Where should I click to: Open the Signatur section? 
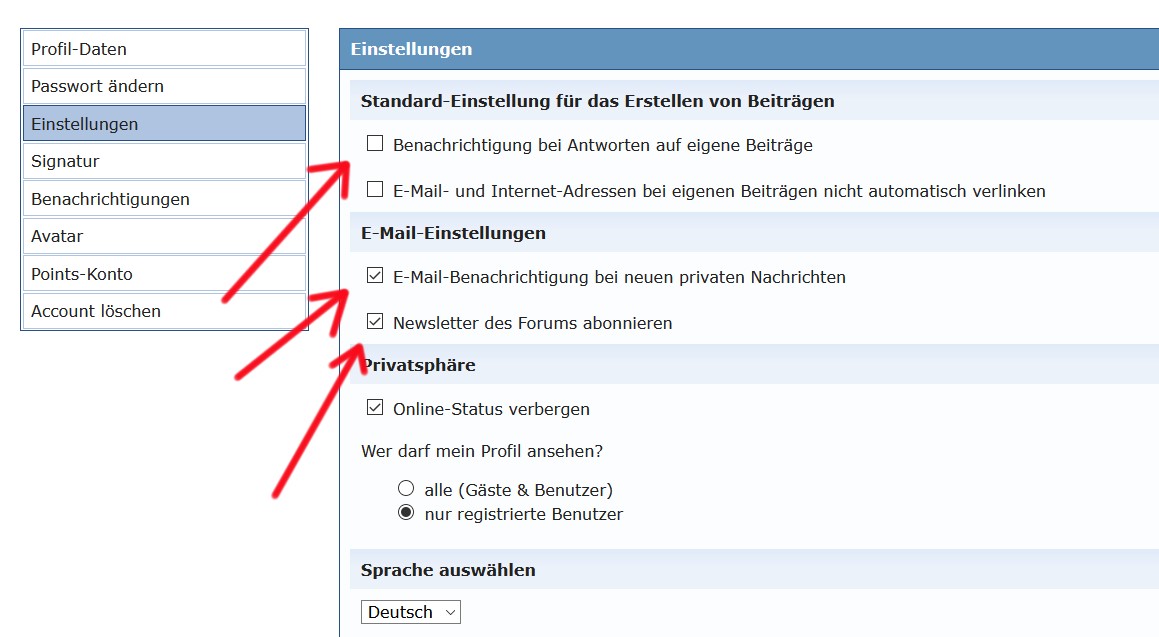[163, 161]
